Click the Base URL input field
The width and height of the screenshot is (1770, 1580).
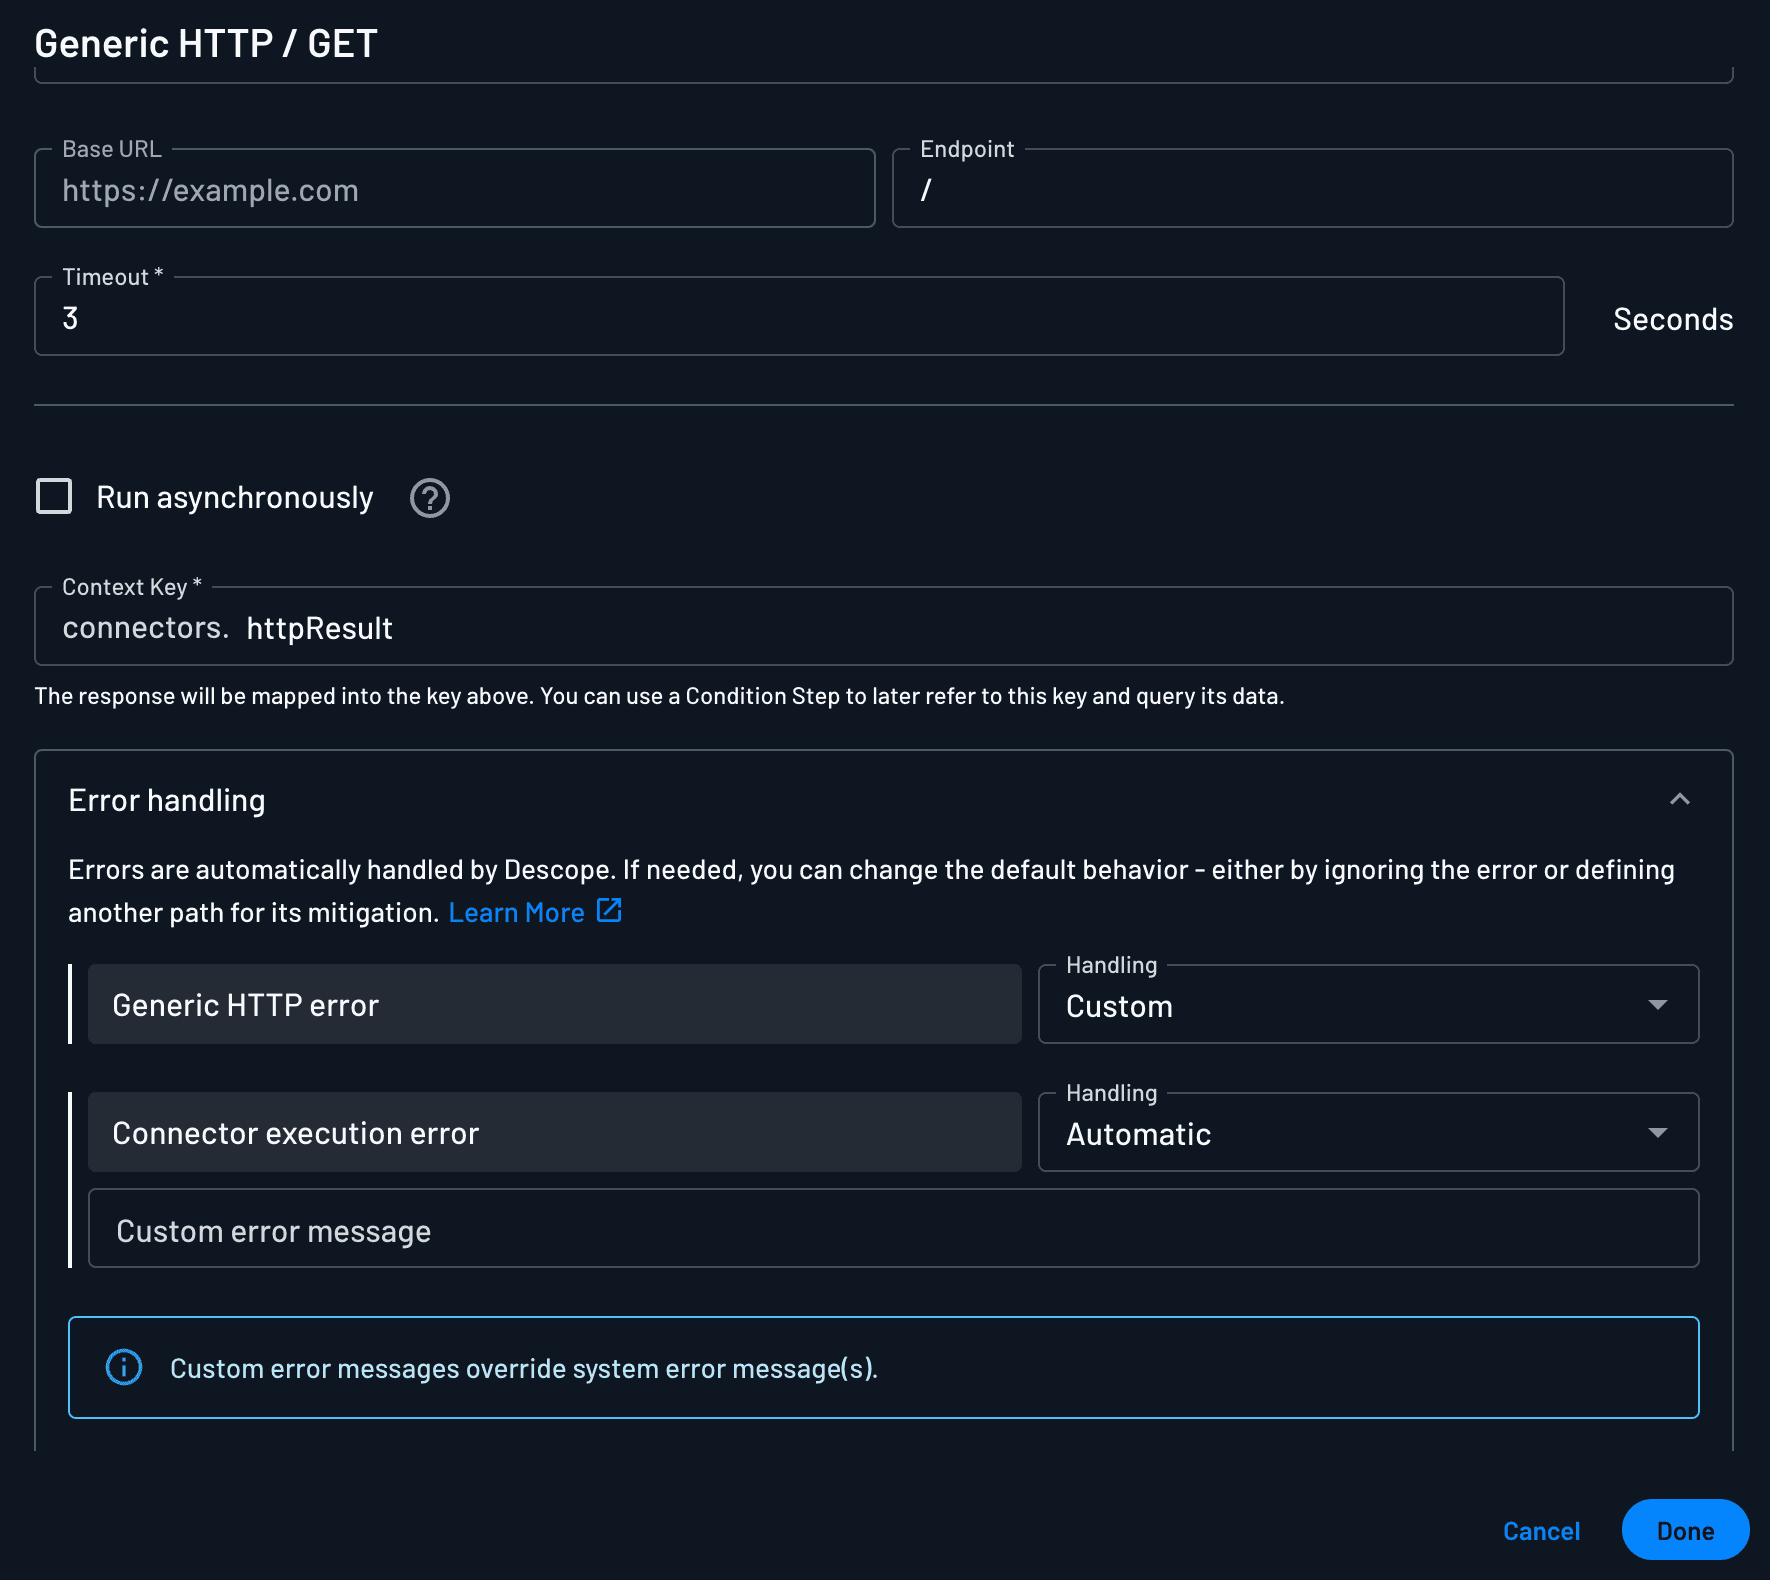[x=454, y=190]
